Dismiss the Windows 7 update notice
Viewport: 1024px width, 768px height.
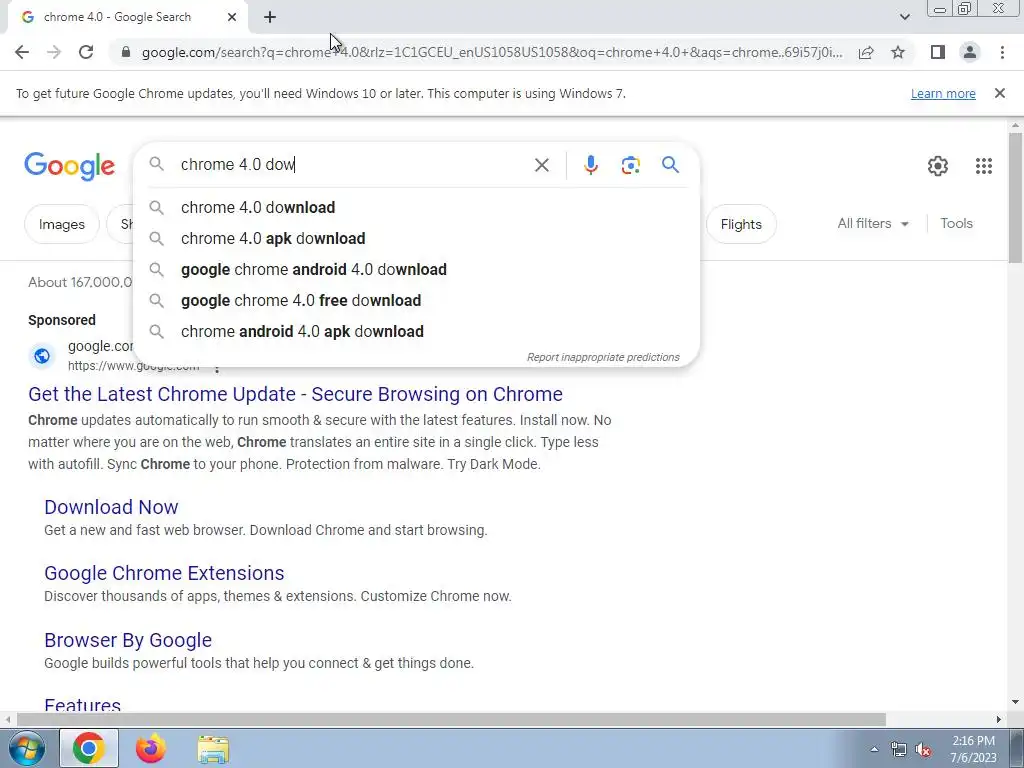coord(1000,93)
